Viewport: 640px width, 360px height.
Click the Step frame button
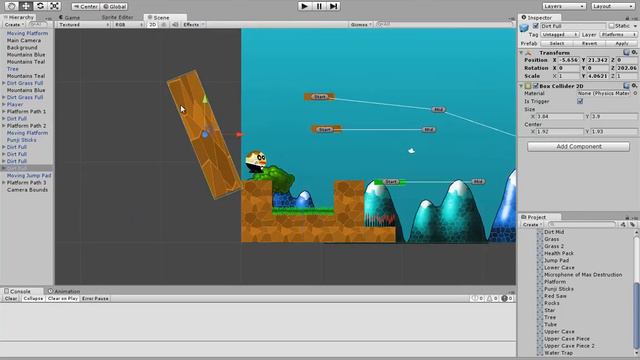pos(333,6)
